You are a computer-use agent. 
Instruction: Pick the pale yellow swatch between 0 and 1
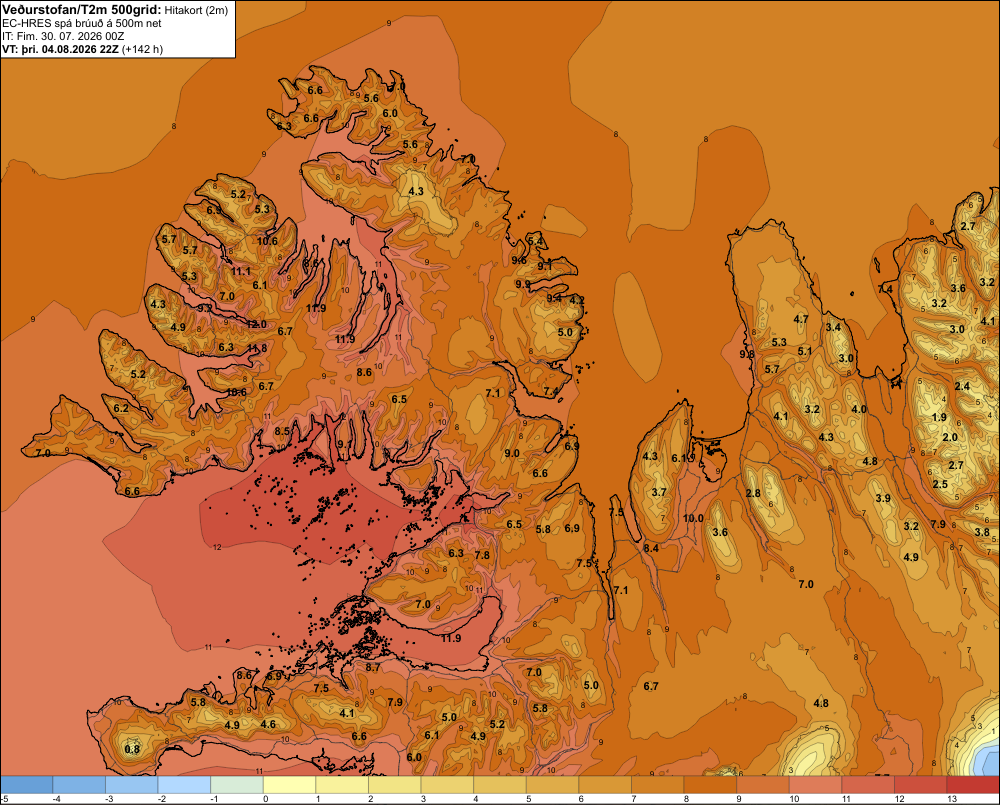click(x=290, y=785)
